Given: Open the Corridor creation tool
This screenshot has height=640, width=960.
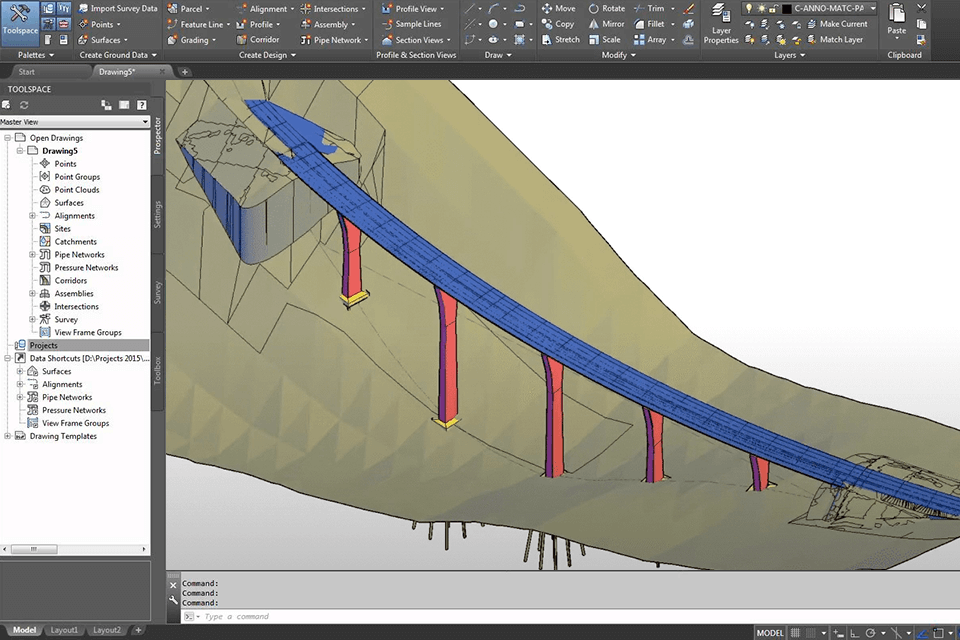Looking at the screenshot, I should coord(258,40).
